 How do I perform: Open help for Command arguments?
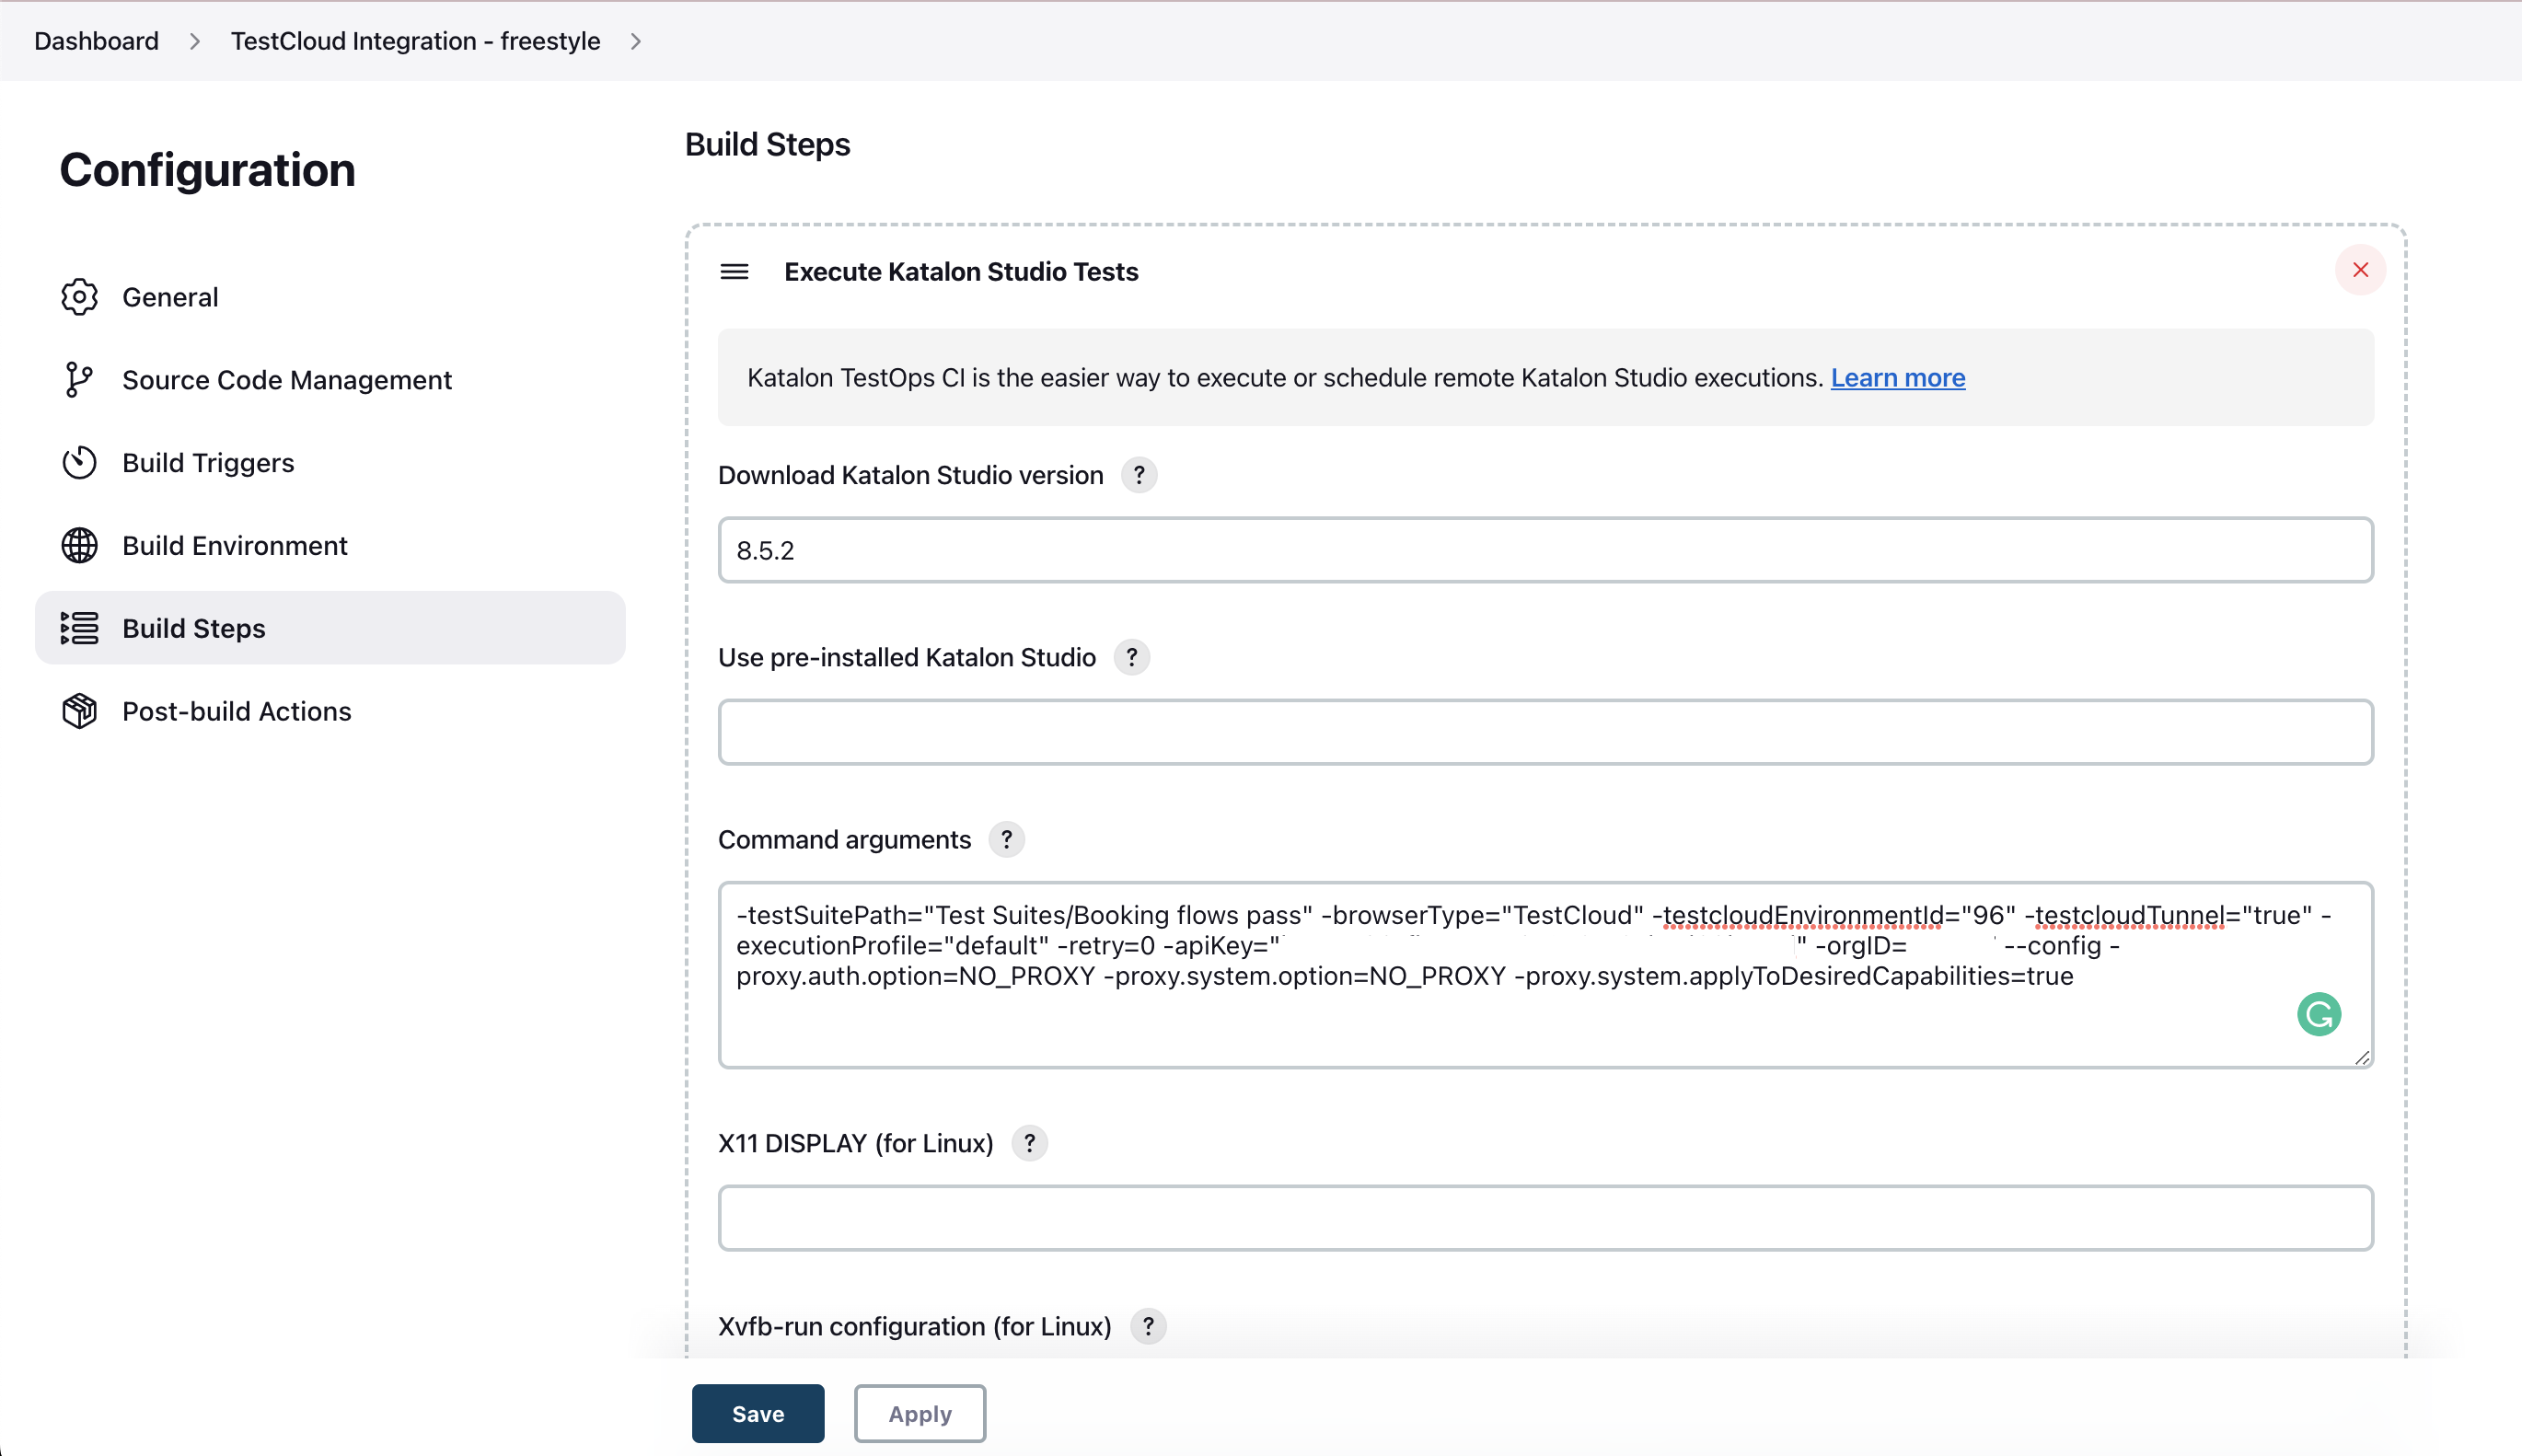(1006, 839)
